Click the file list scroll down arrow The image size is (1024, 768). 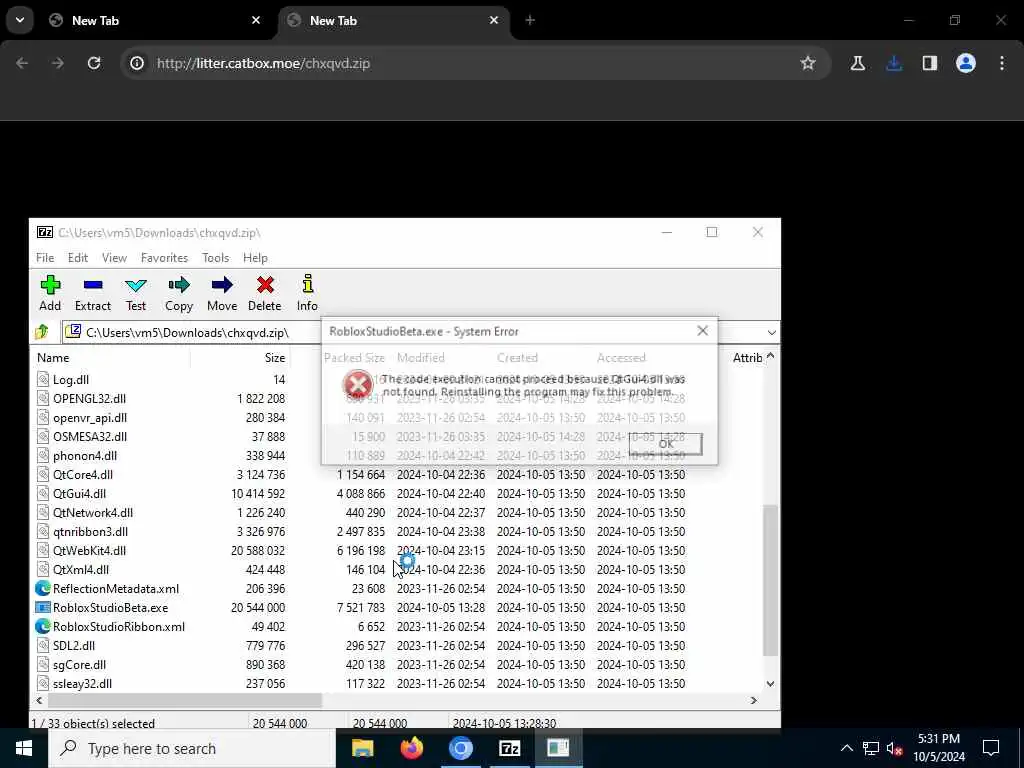tap(771, 684)
